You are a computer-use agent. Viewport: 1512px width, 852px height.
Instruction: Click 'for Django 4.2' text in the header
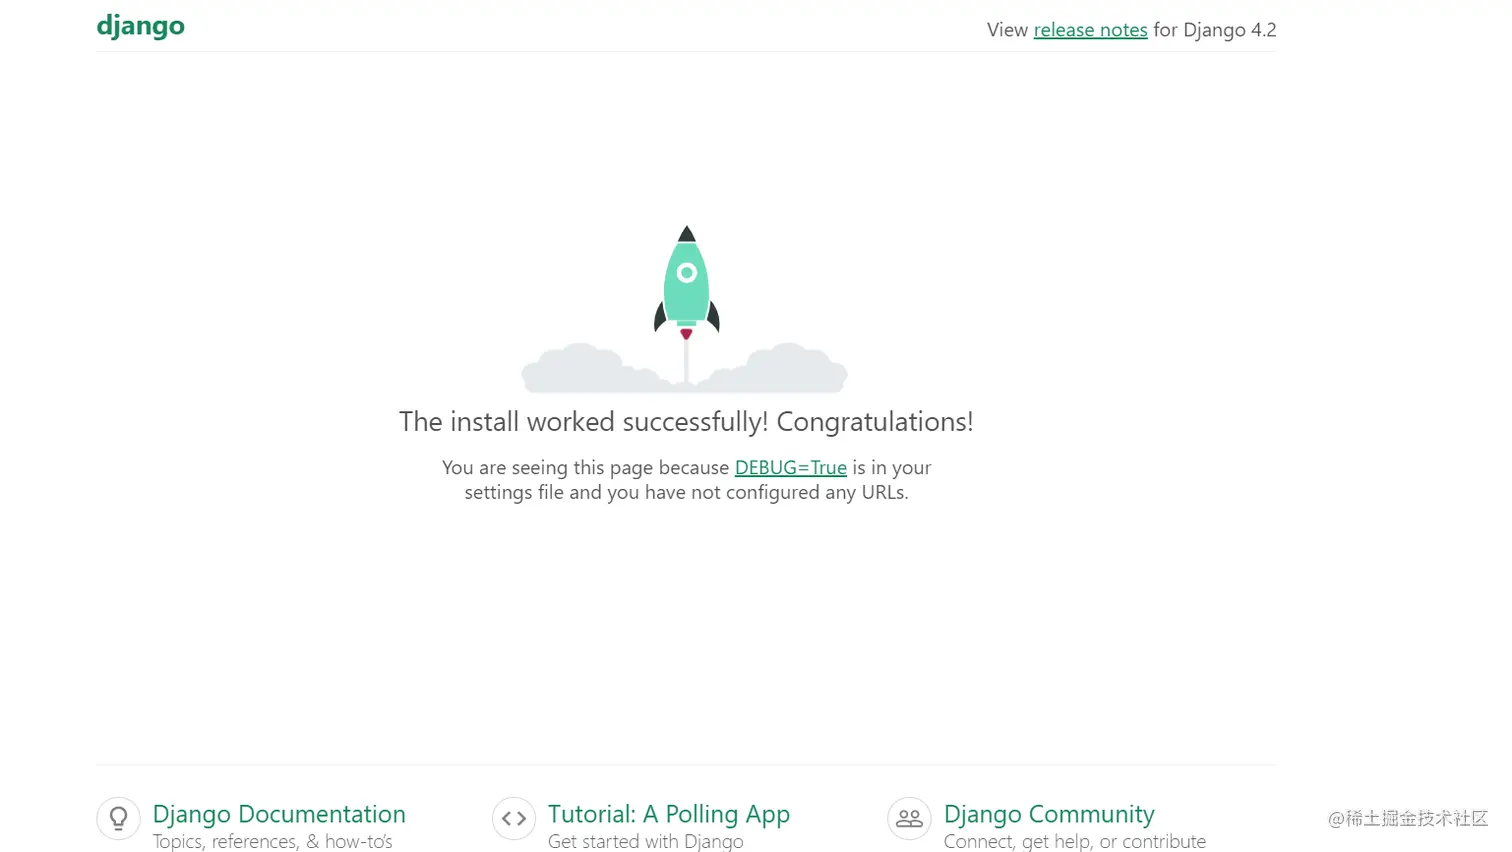[x=1215, y=30]
